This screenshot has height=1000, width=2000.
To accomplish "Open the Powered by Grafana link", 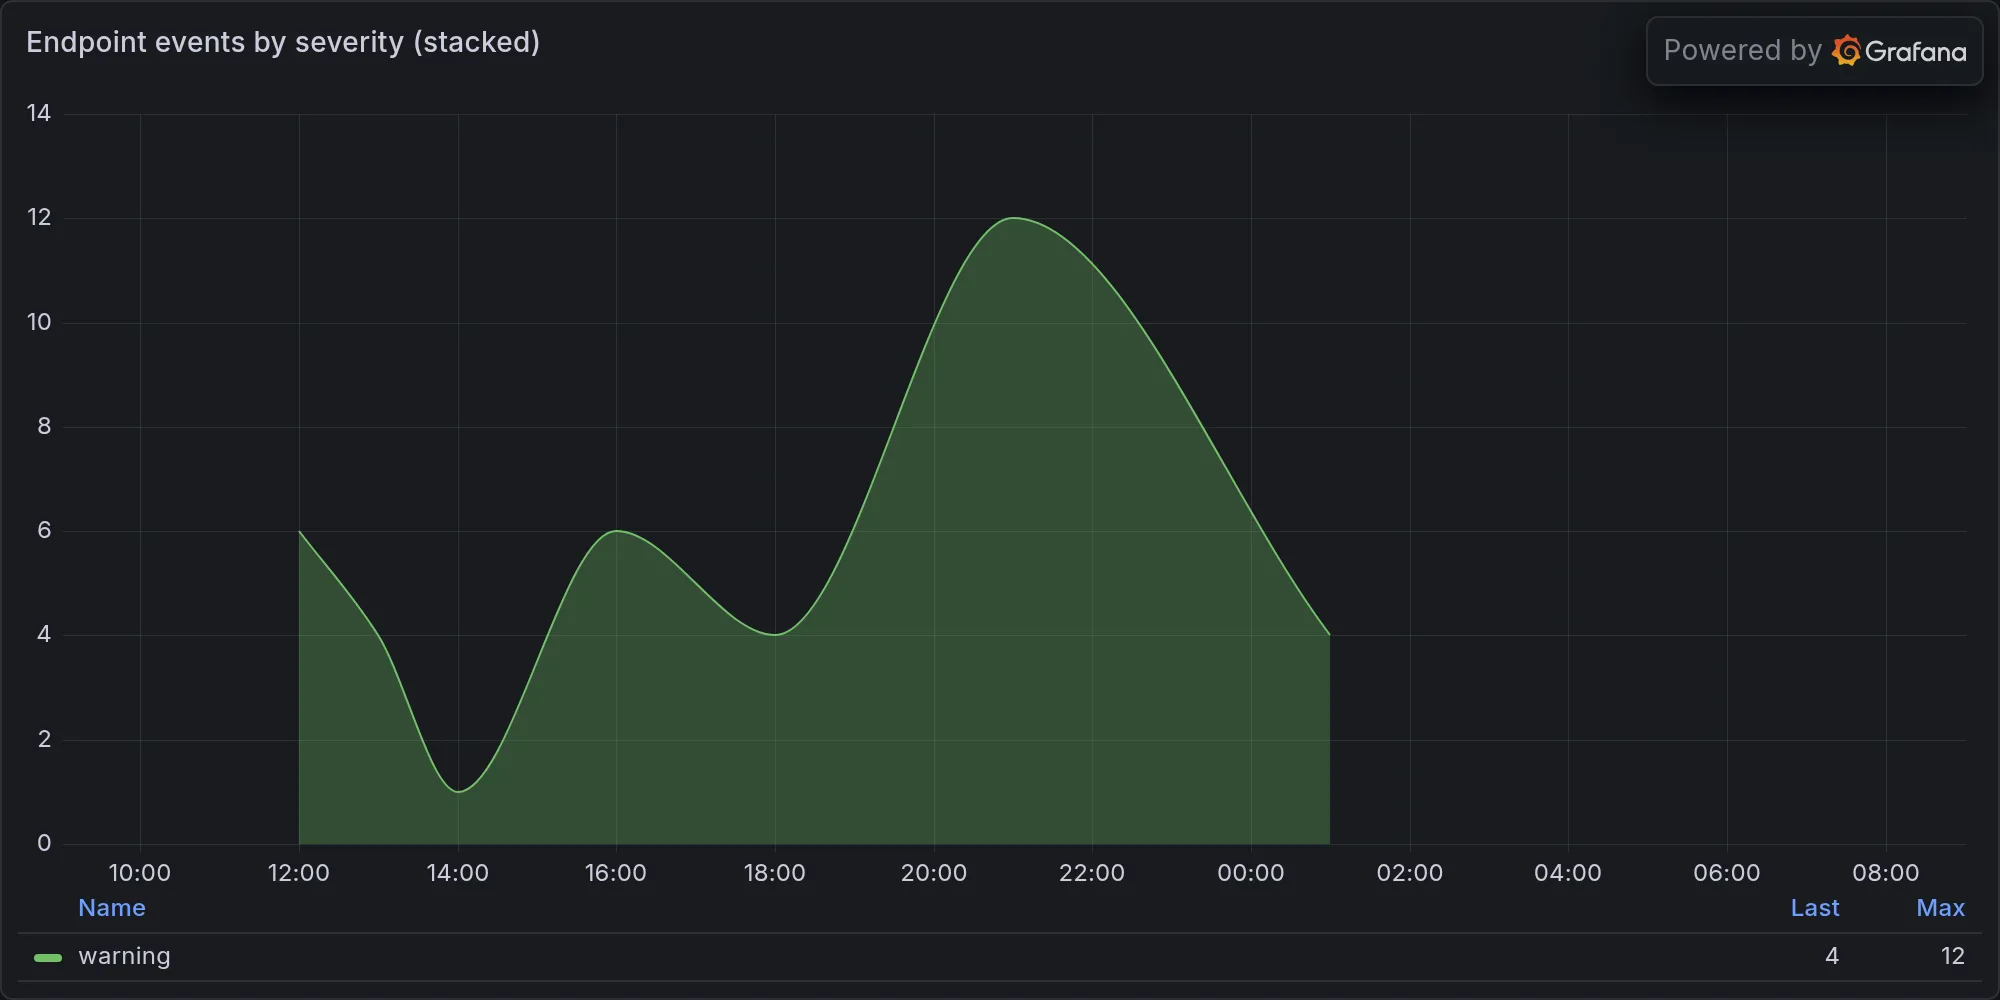I will coord(1814,51).
